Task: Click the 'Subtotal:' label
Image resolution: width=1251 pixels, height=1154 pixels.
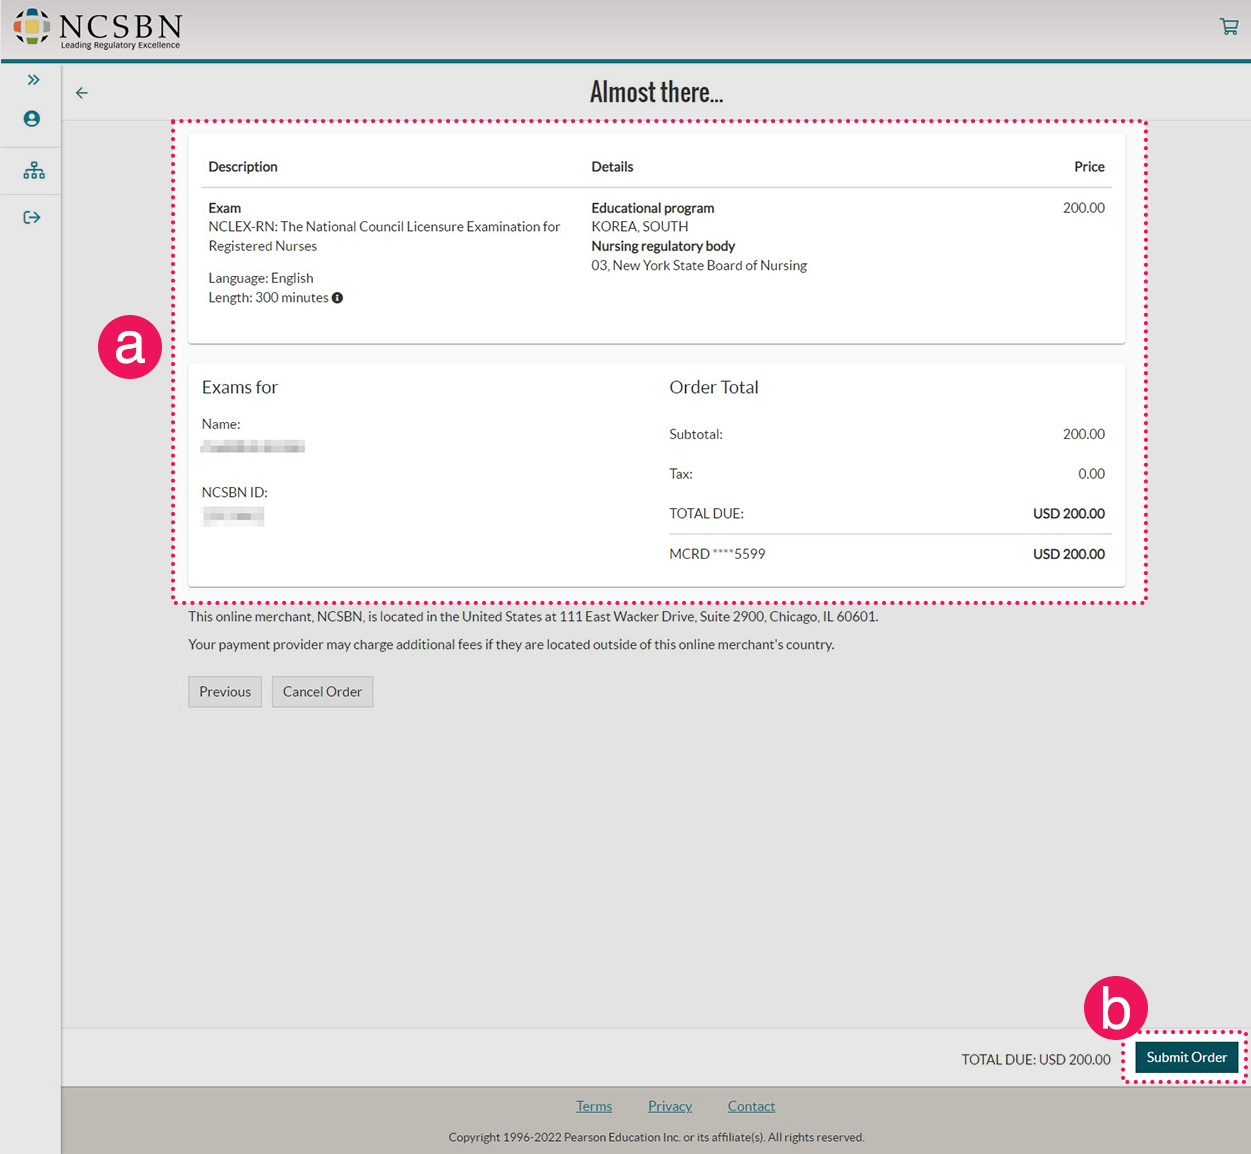Action: point(696,434)
